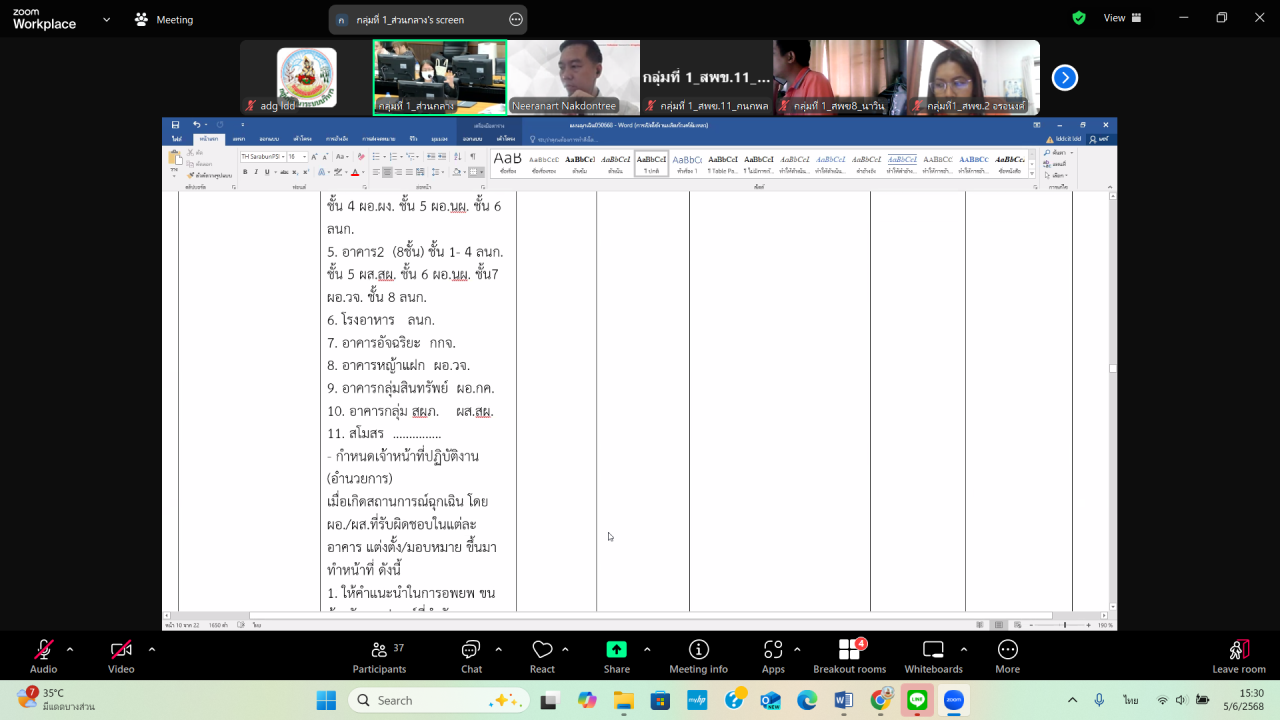The image size is (1280, 720).
Task: Select Neeranart Nakdontree's video thumbnail
Action: pos(573,77)
